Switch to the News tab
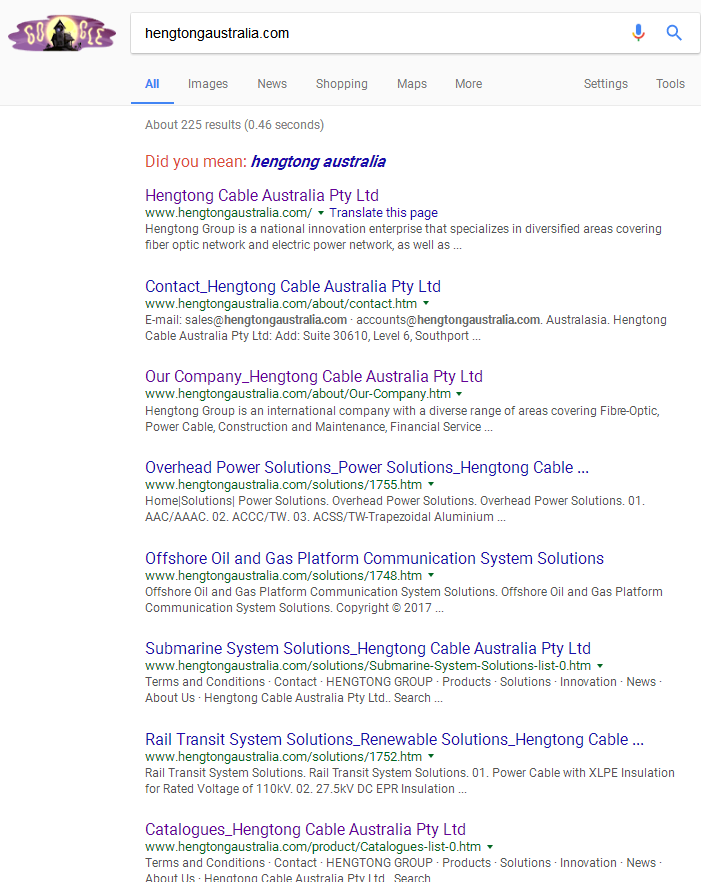This screenshot has height=882, width=701. [272, 84]
